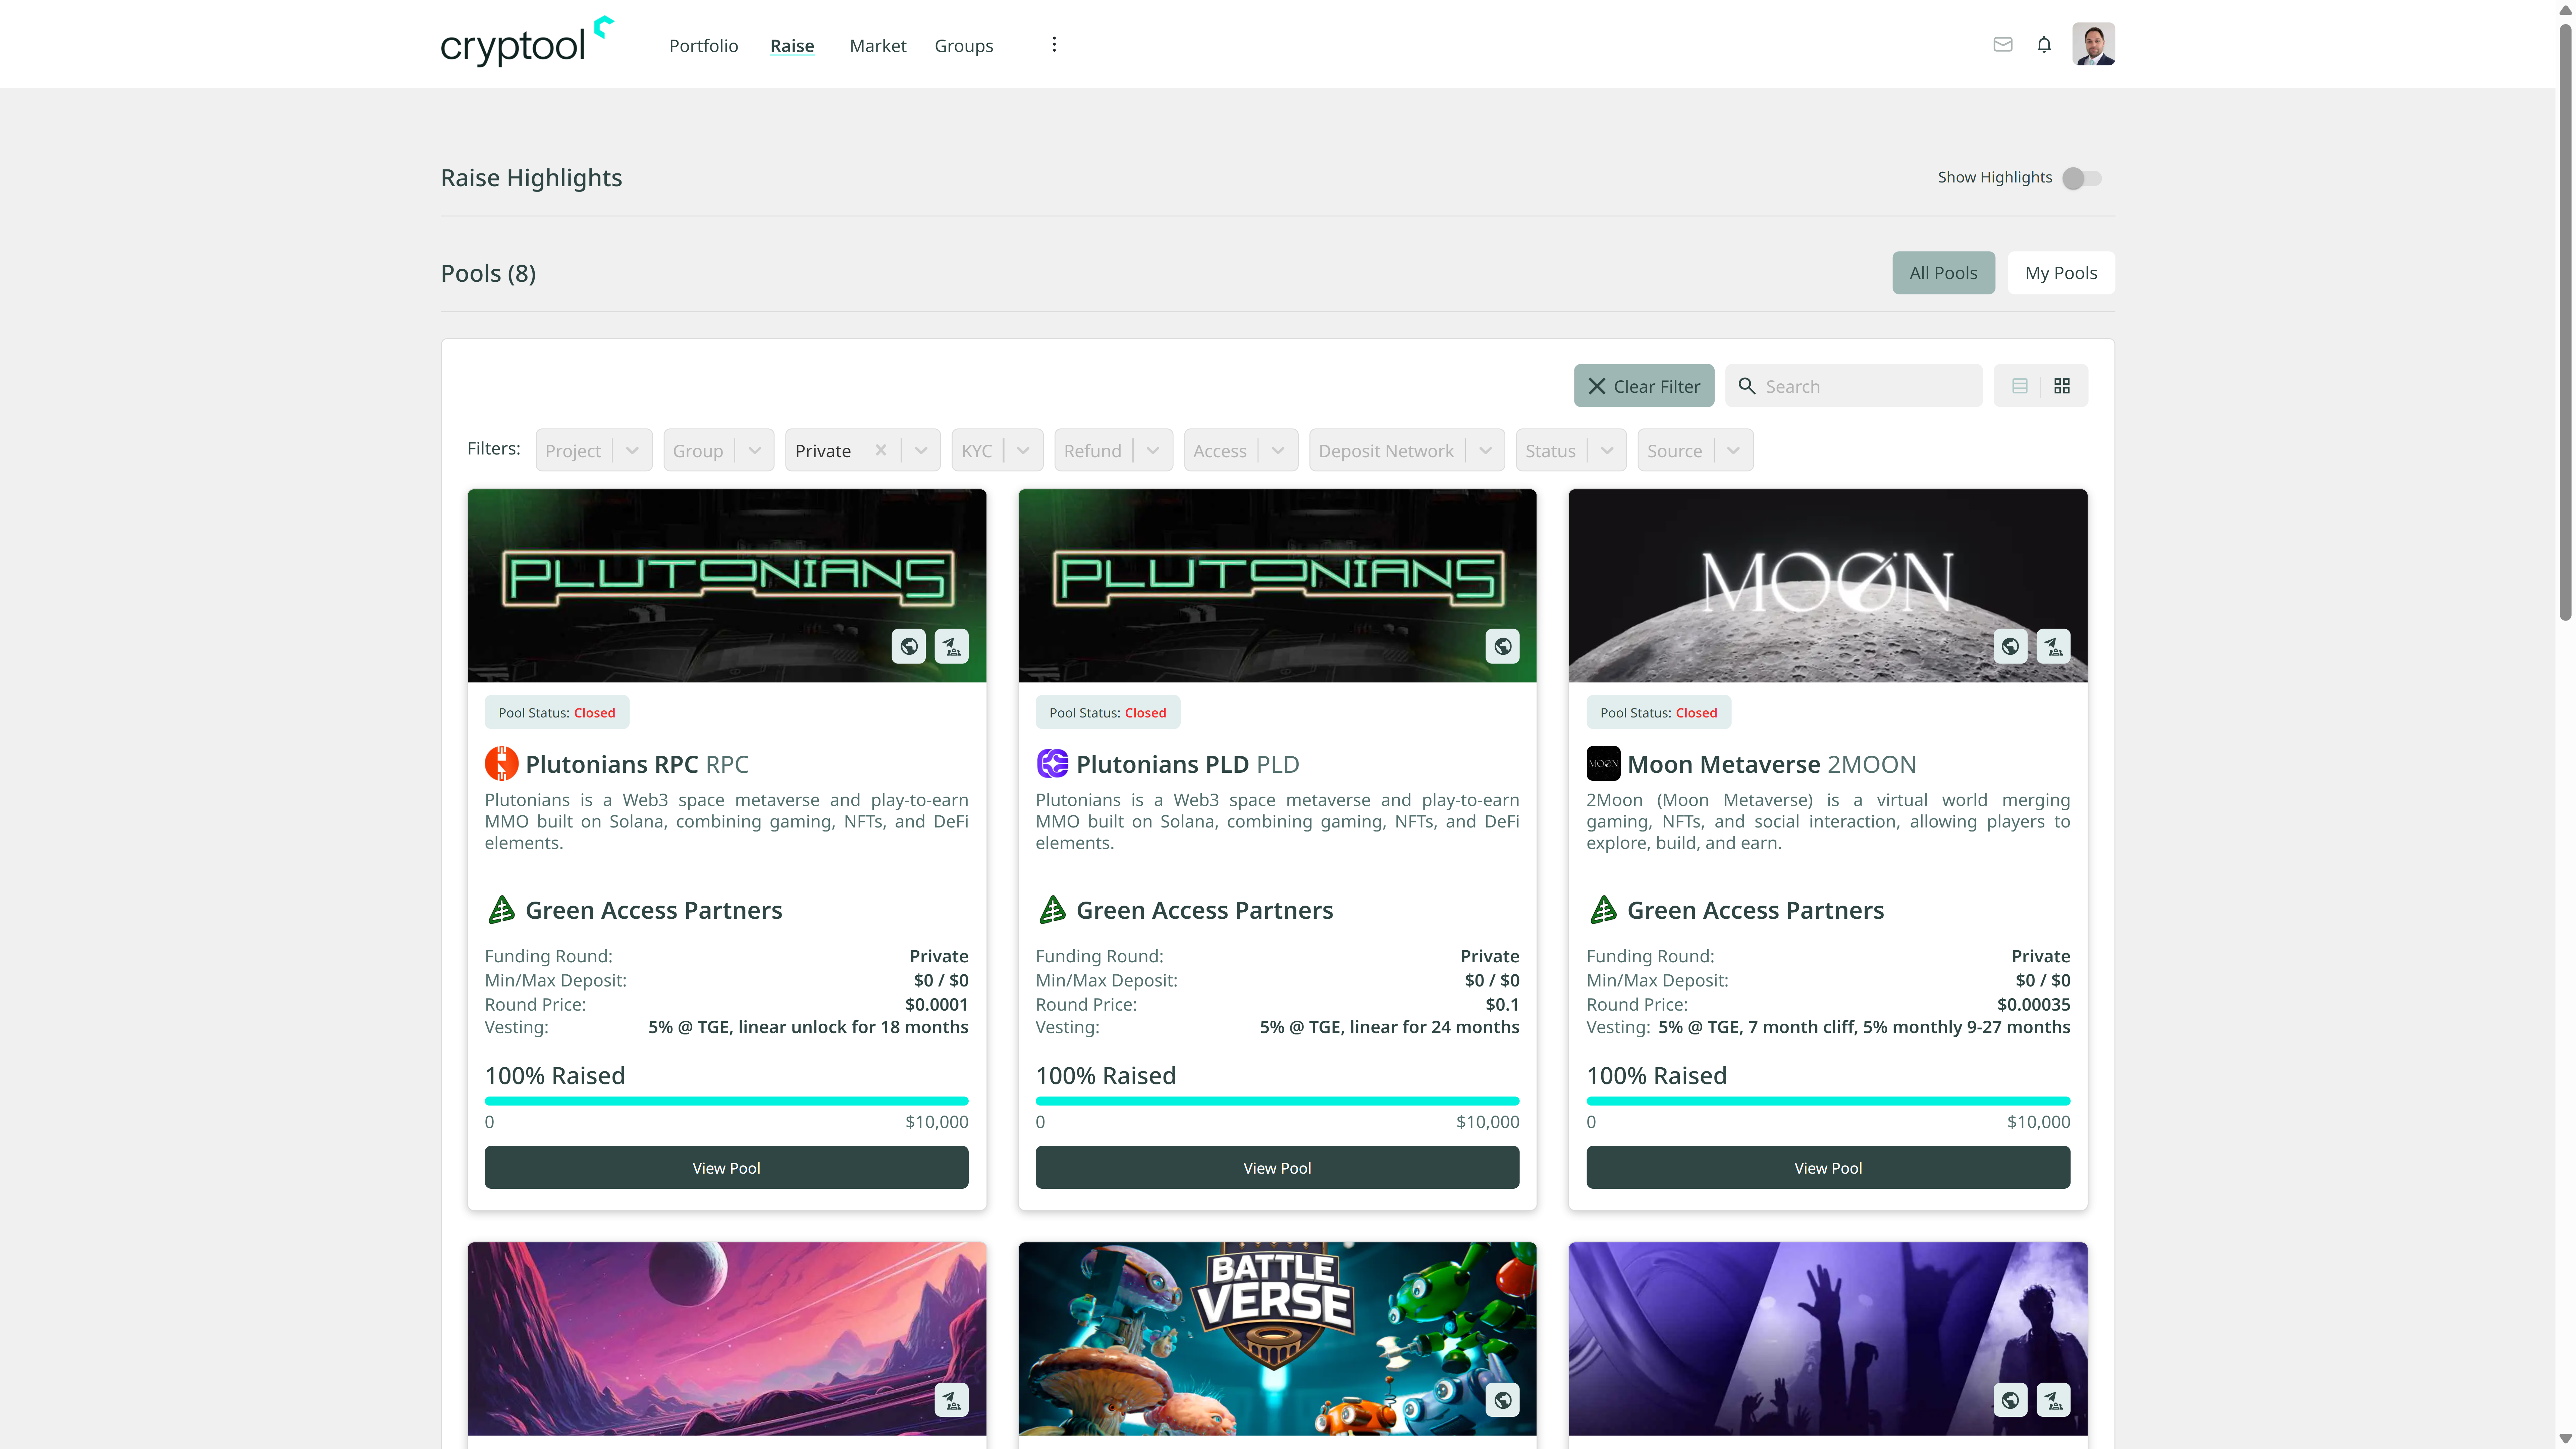Open Telegram group icon on Moon Metaverse card
This screenshot has width=2576, height=1449.
click(2053, 646)
